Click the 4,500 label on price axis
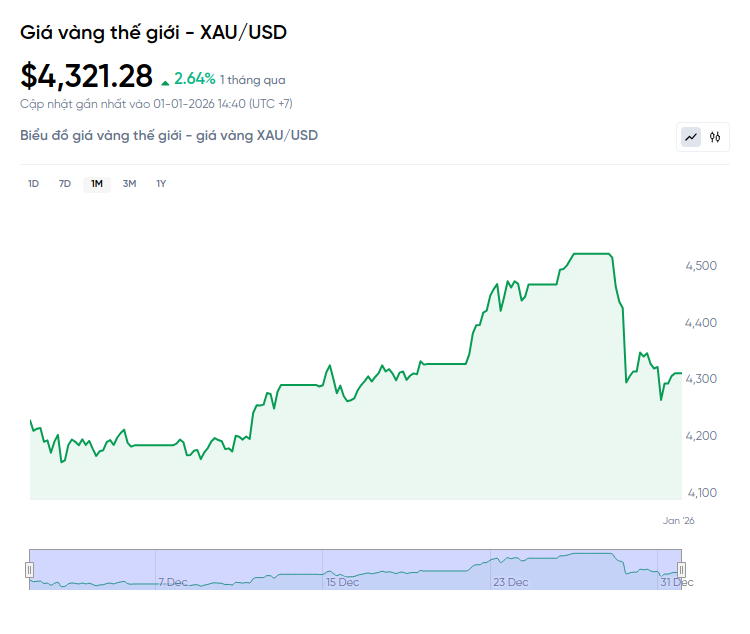The image size is (750, 634). pos(700,266)
